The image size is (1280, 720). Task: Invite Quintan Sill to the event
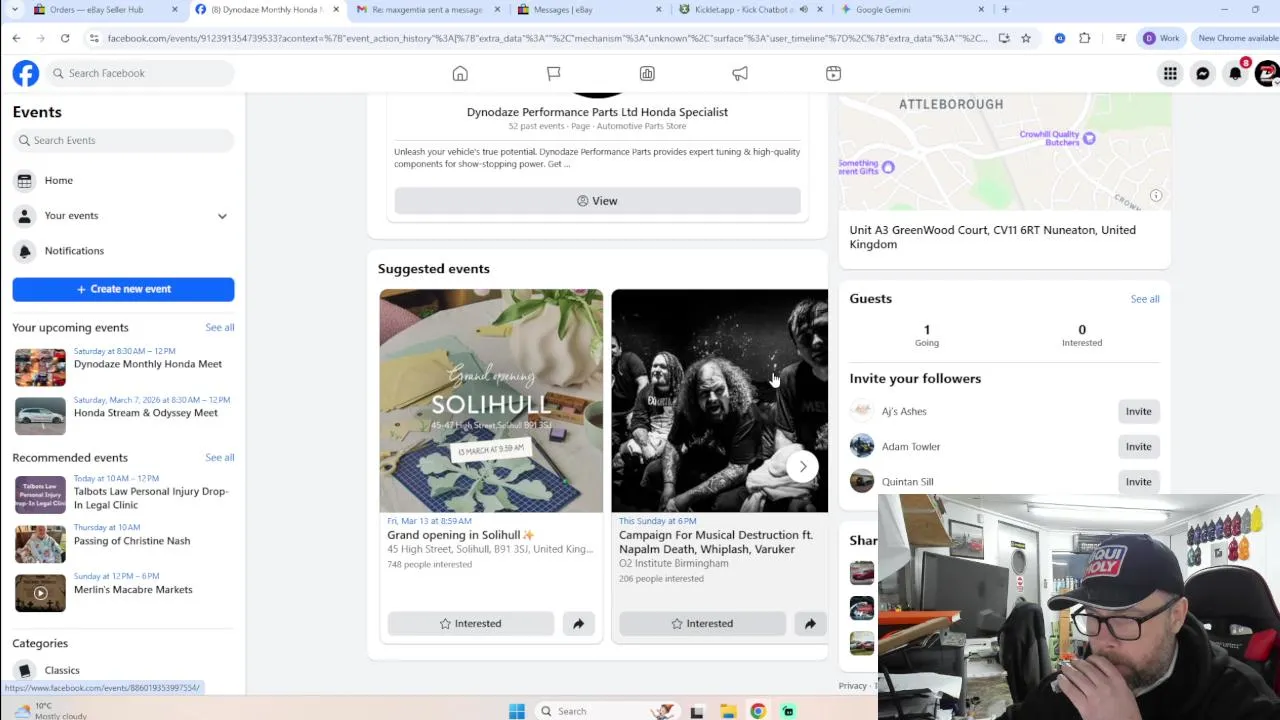point(1138,481)
